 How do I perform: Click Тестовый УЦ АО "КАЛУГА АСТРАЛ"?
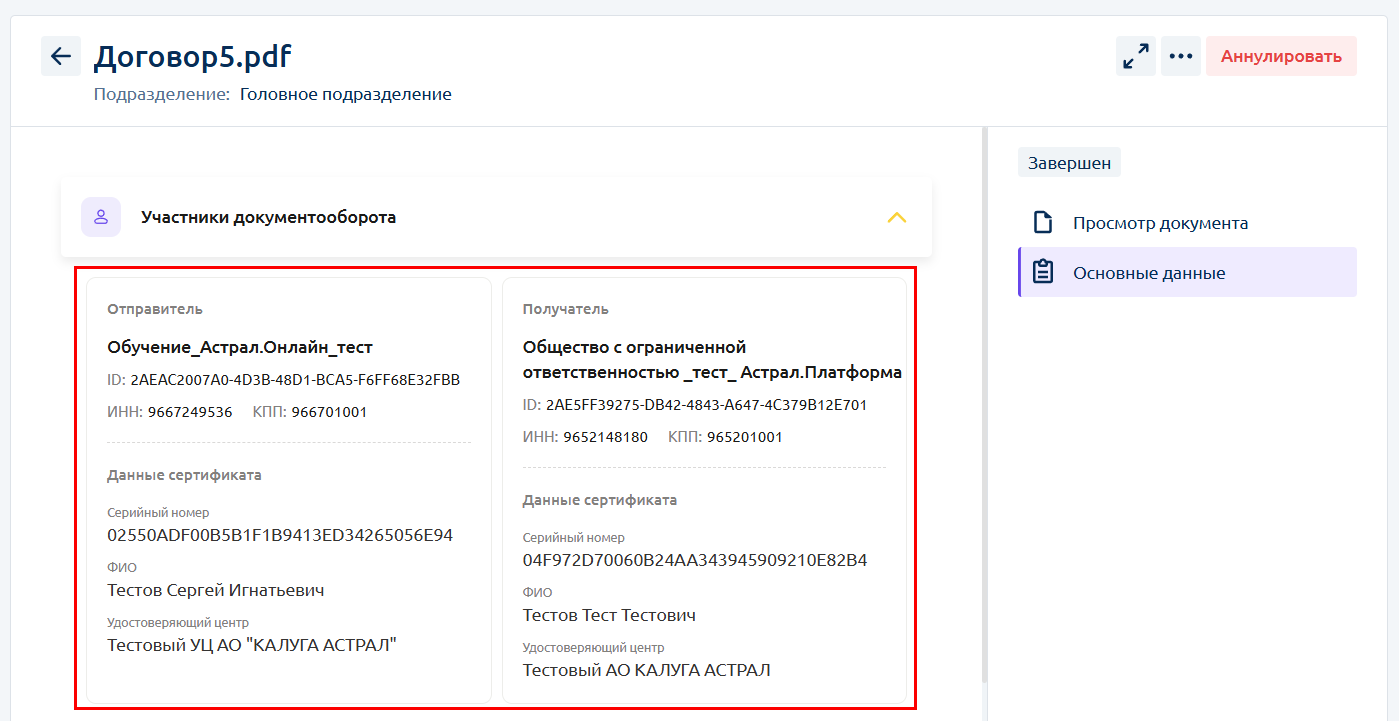[x=252, y=645]
